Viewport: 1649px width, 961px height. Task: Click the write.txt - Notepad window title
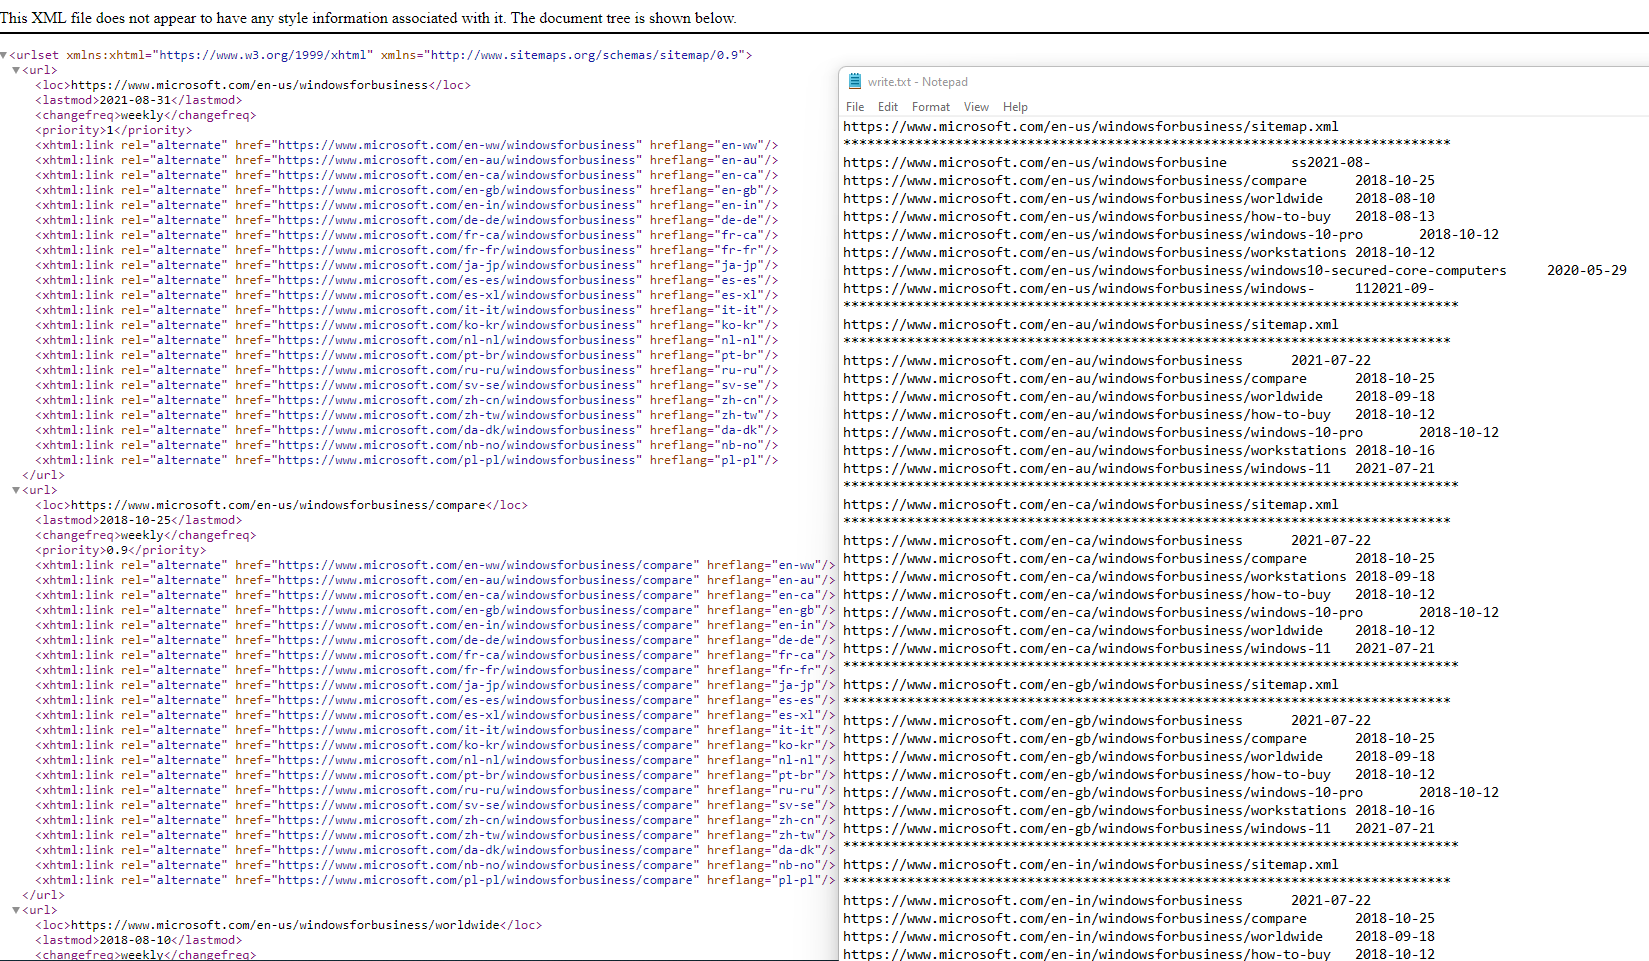pyautogui.click(x=917, y=82)
